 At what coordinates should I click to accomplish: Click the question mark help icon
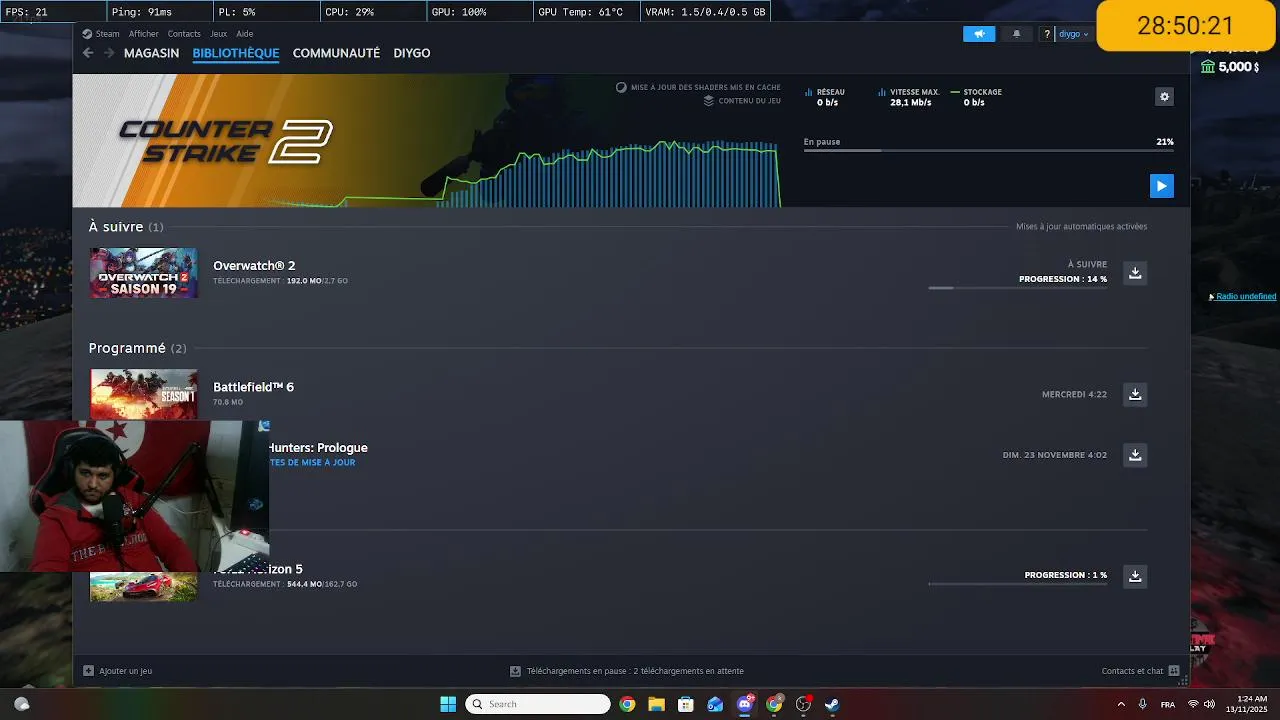click(x=1047, y=34)
